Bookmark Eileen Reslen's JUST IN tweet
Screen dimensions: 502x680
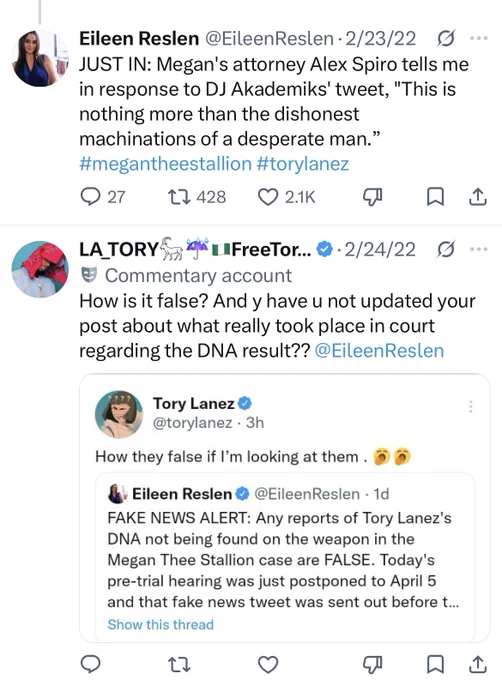point(435,197)
